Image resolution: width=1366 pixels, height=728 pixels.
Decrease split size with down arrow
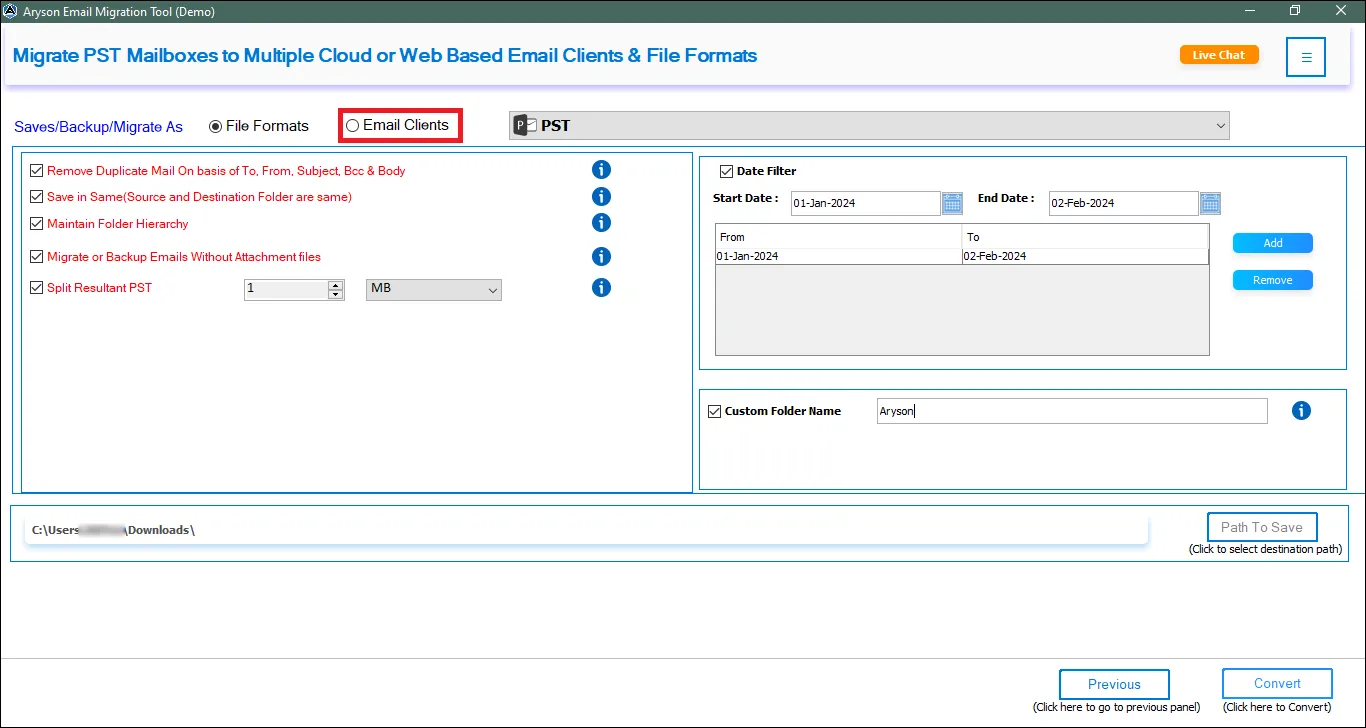coord(336,294)
